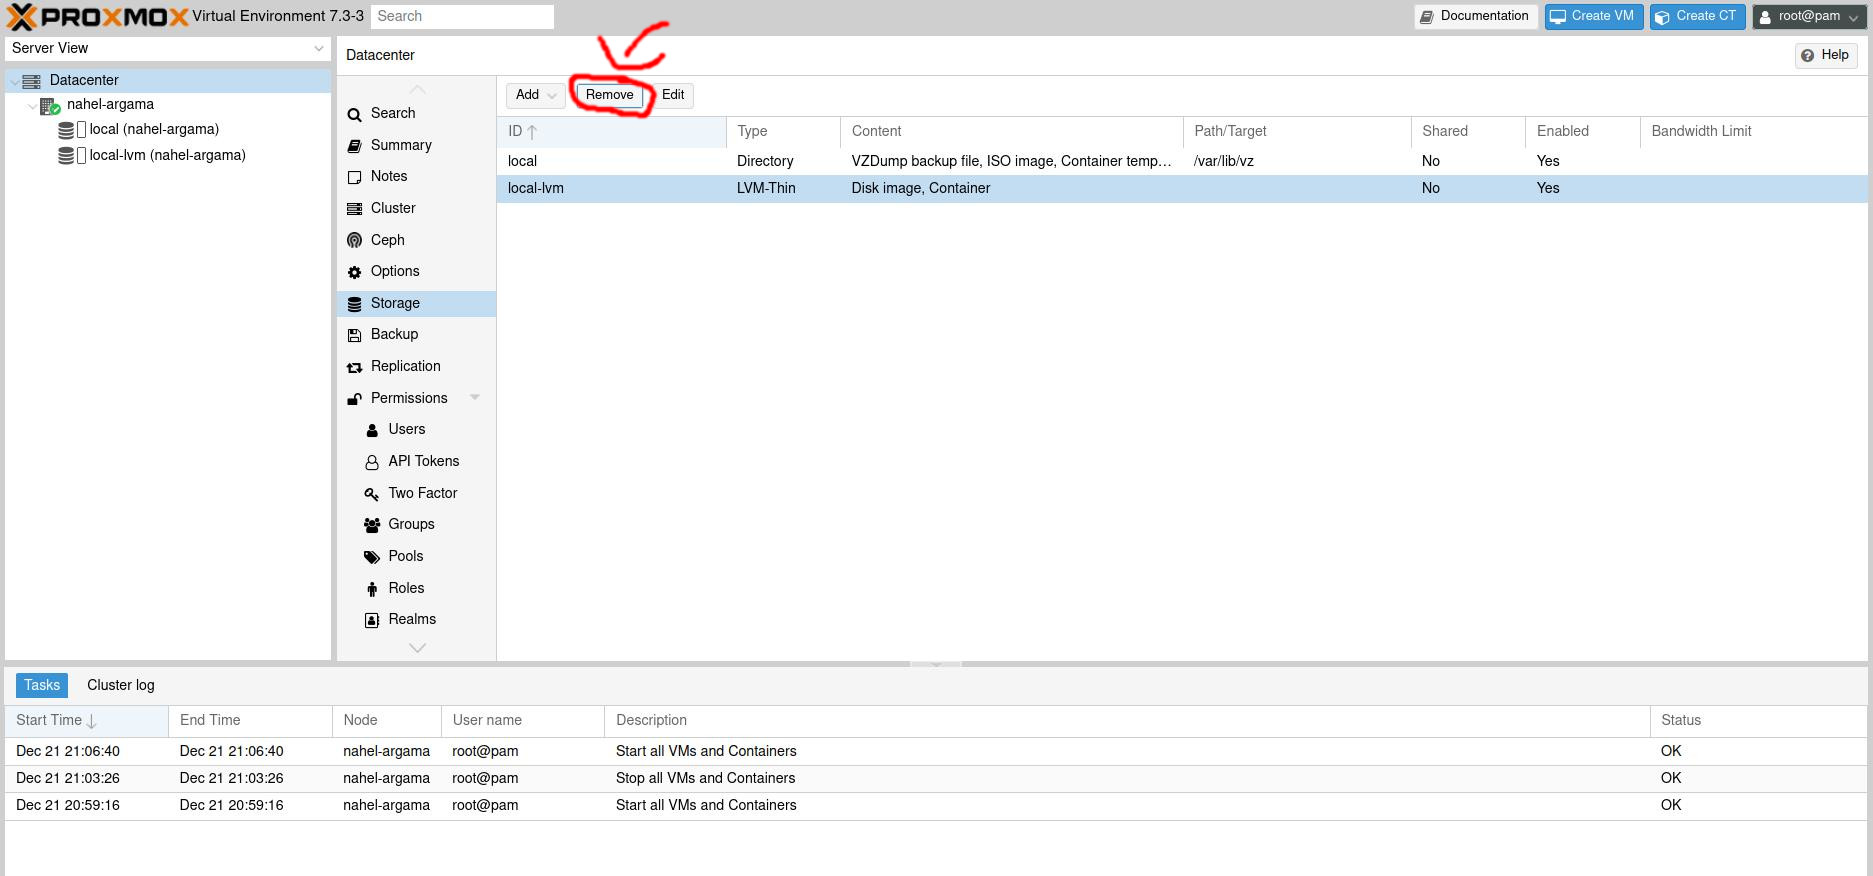Screen dimensions: 1873x876
Task: Select the Summary menu item
Action: tap(401, 145)
